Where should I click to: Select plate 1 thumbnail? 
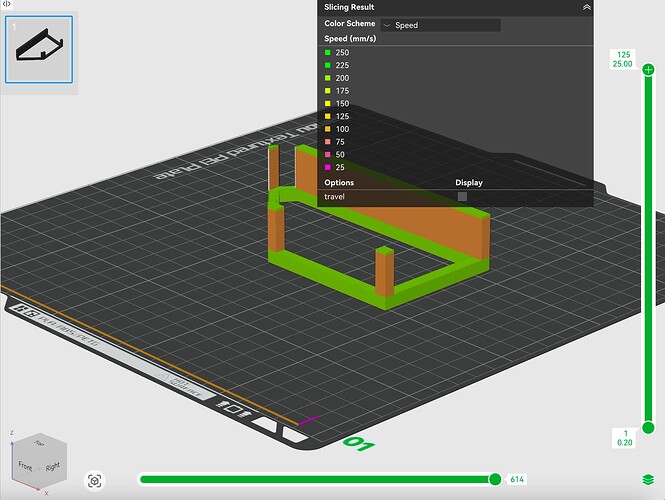pyautogui.click(x=39, y=50)
